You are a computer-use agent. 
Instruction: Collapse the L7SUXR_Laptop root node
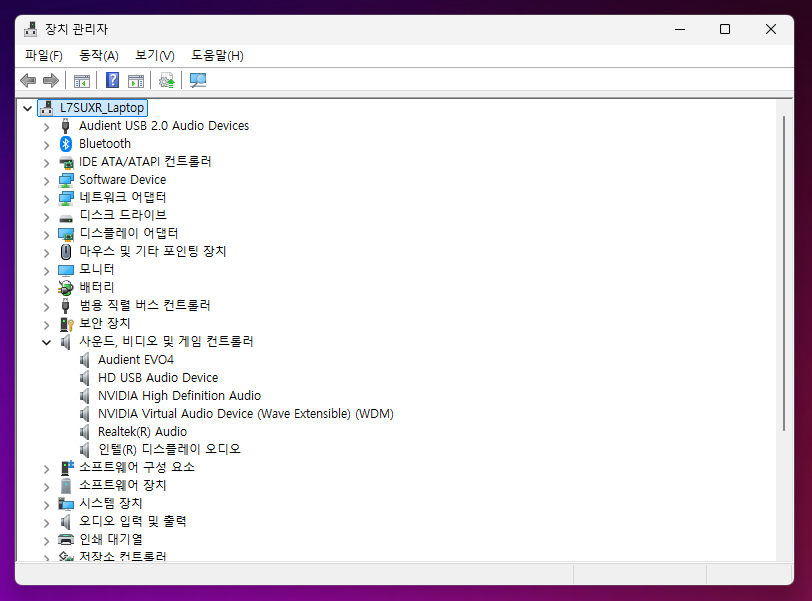click(27, 109)
